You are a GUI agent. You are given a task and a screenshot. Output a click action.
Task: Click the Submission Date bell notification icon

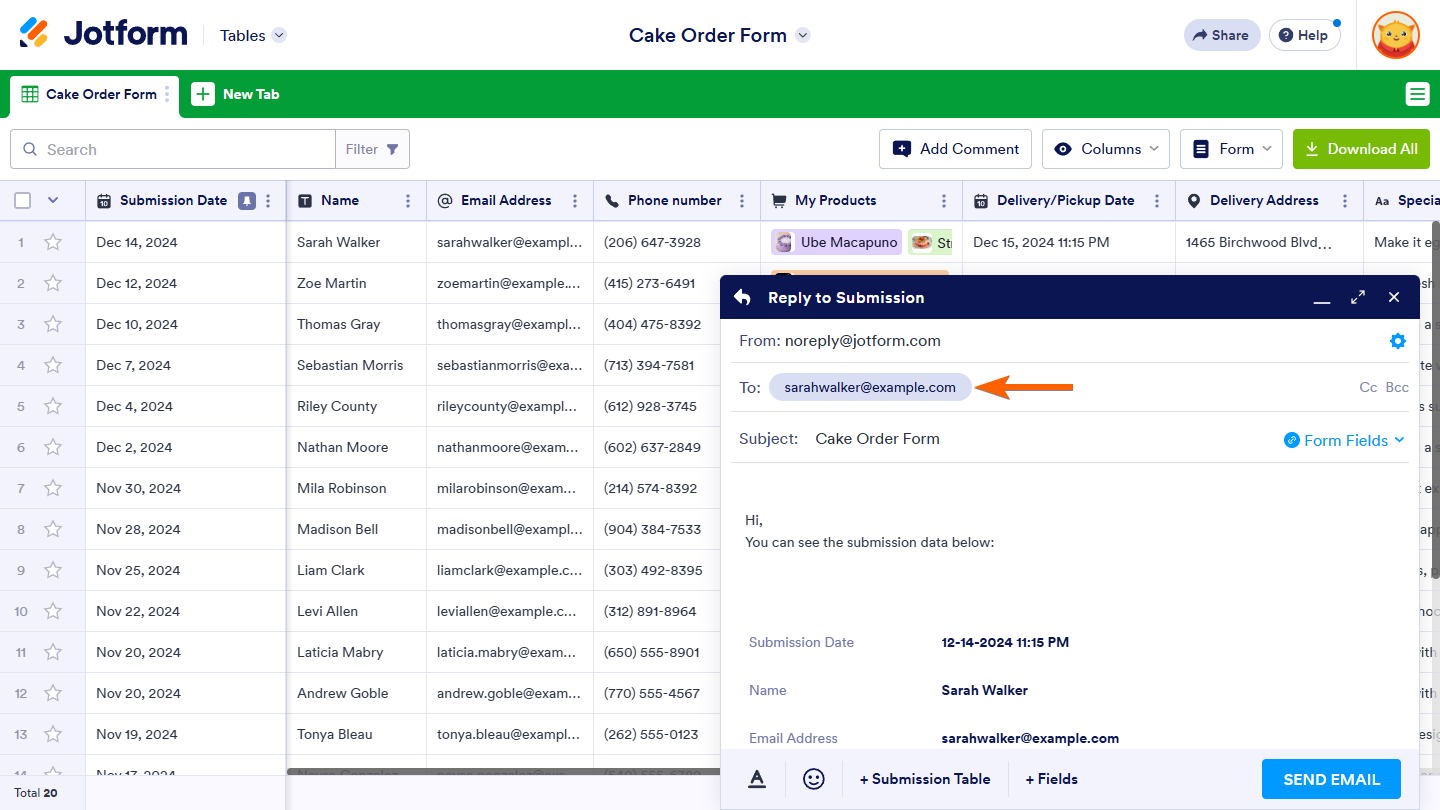point(247,201)
